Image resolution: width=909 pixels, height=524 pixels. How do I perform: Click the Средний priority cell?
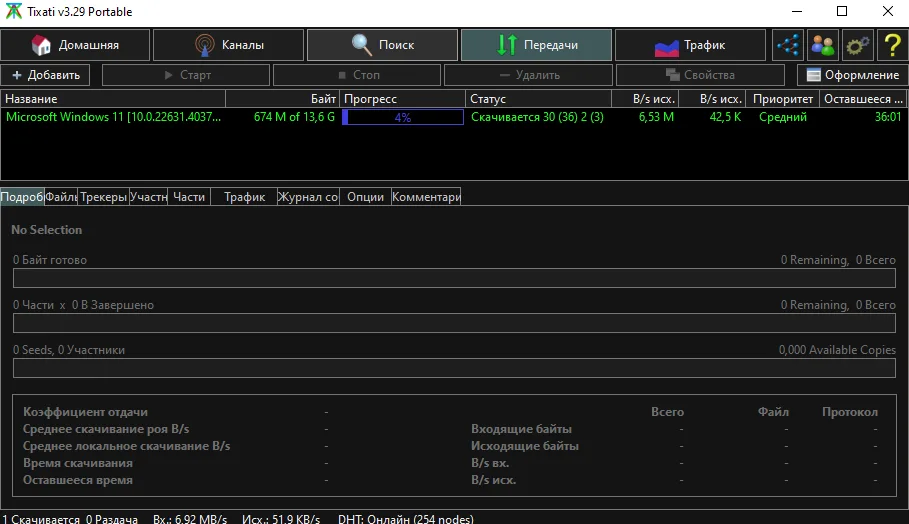783,117
